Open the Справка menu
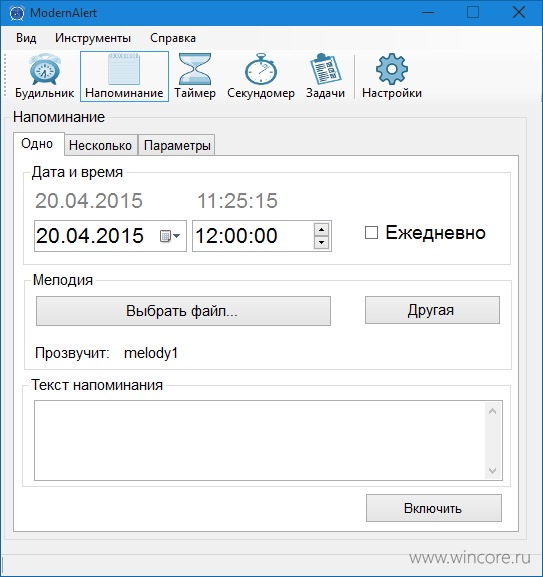The width and height of the screenshot is (543, 577). click(x=173, y=38)
